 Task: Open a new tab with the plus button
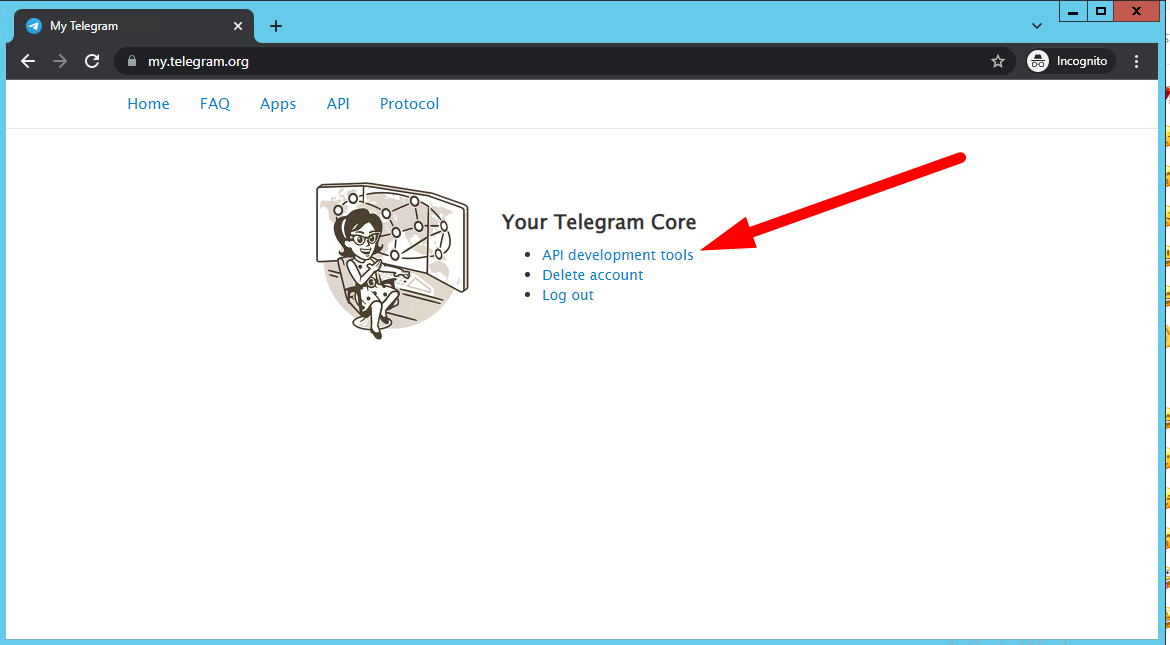(276, 26)
